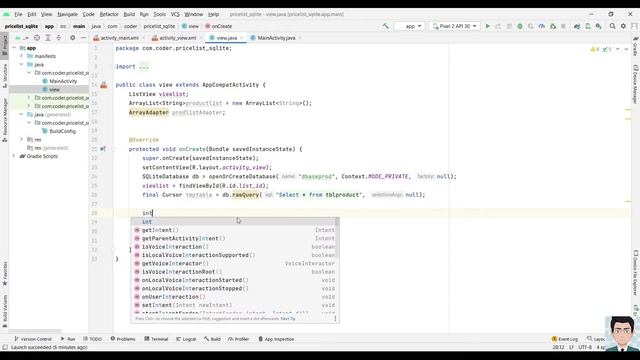Image resolution: width=640 pixels, height=360 pixels.
Task: Expand the Gradle Scripts node
Action: tap(15, 156)
